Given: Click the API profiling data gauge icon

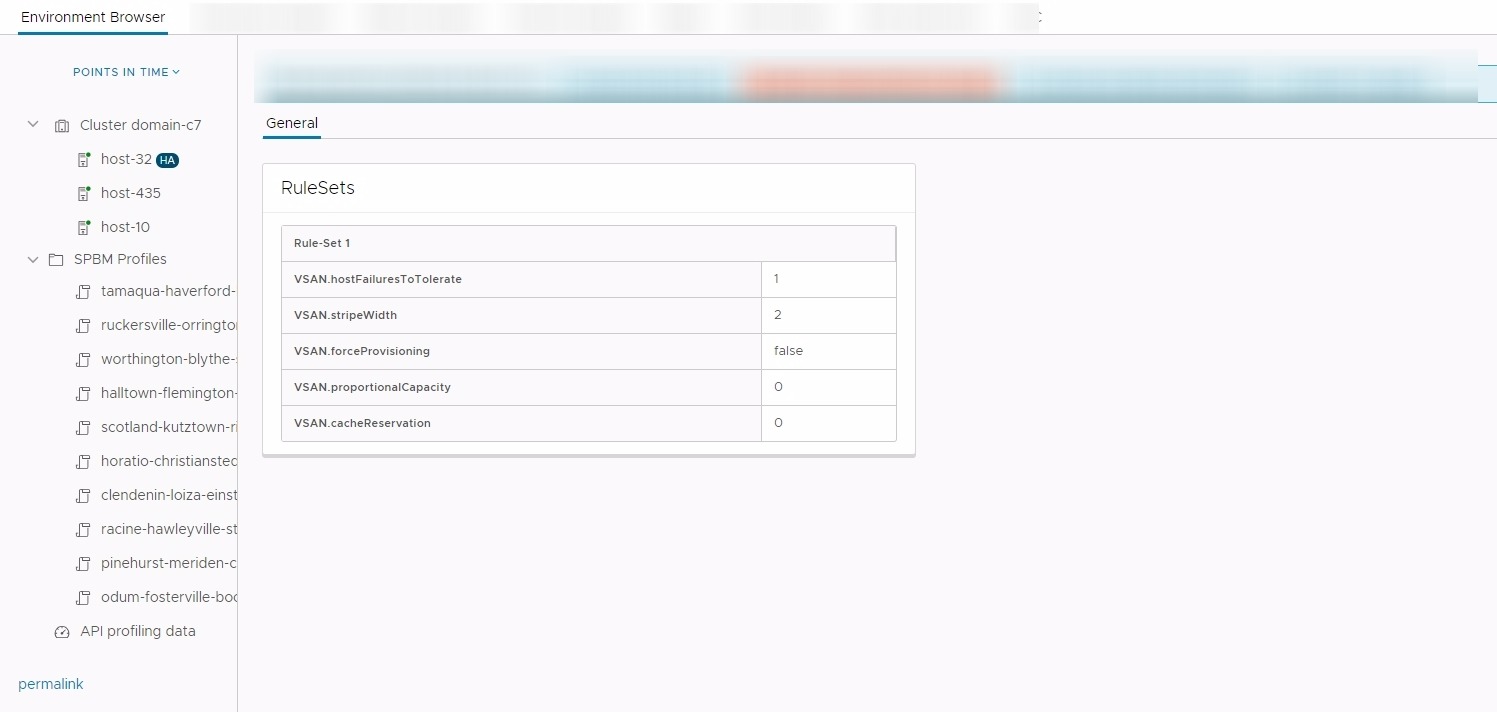Looking at the screenshot, I should pyautogui.click(x=62, y=632).
